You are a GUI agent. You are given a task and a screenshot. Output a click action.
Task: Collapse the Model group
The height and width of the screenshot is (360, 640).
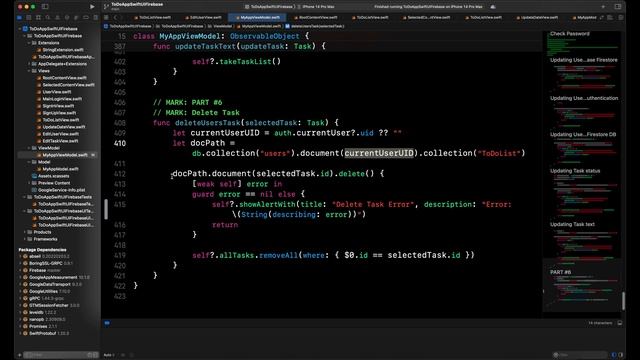click(x=29, y=162)
